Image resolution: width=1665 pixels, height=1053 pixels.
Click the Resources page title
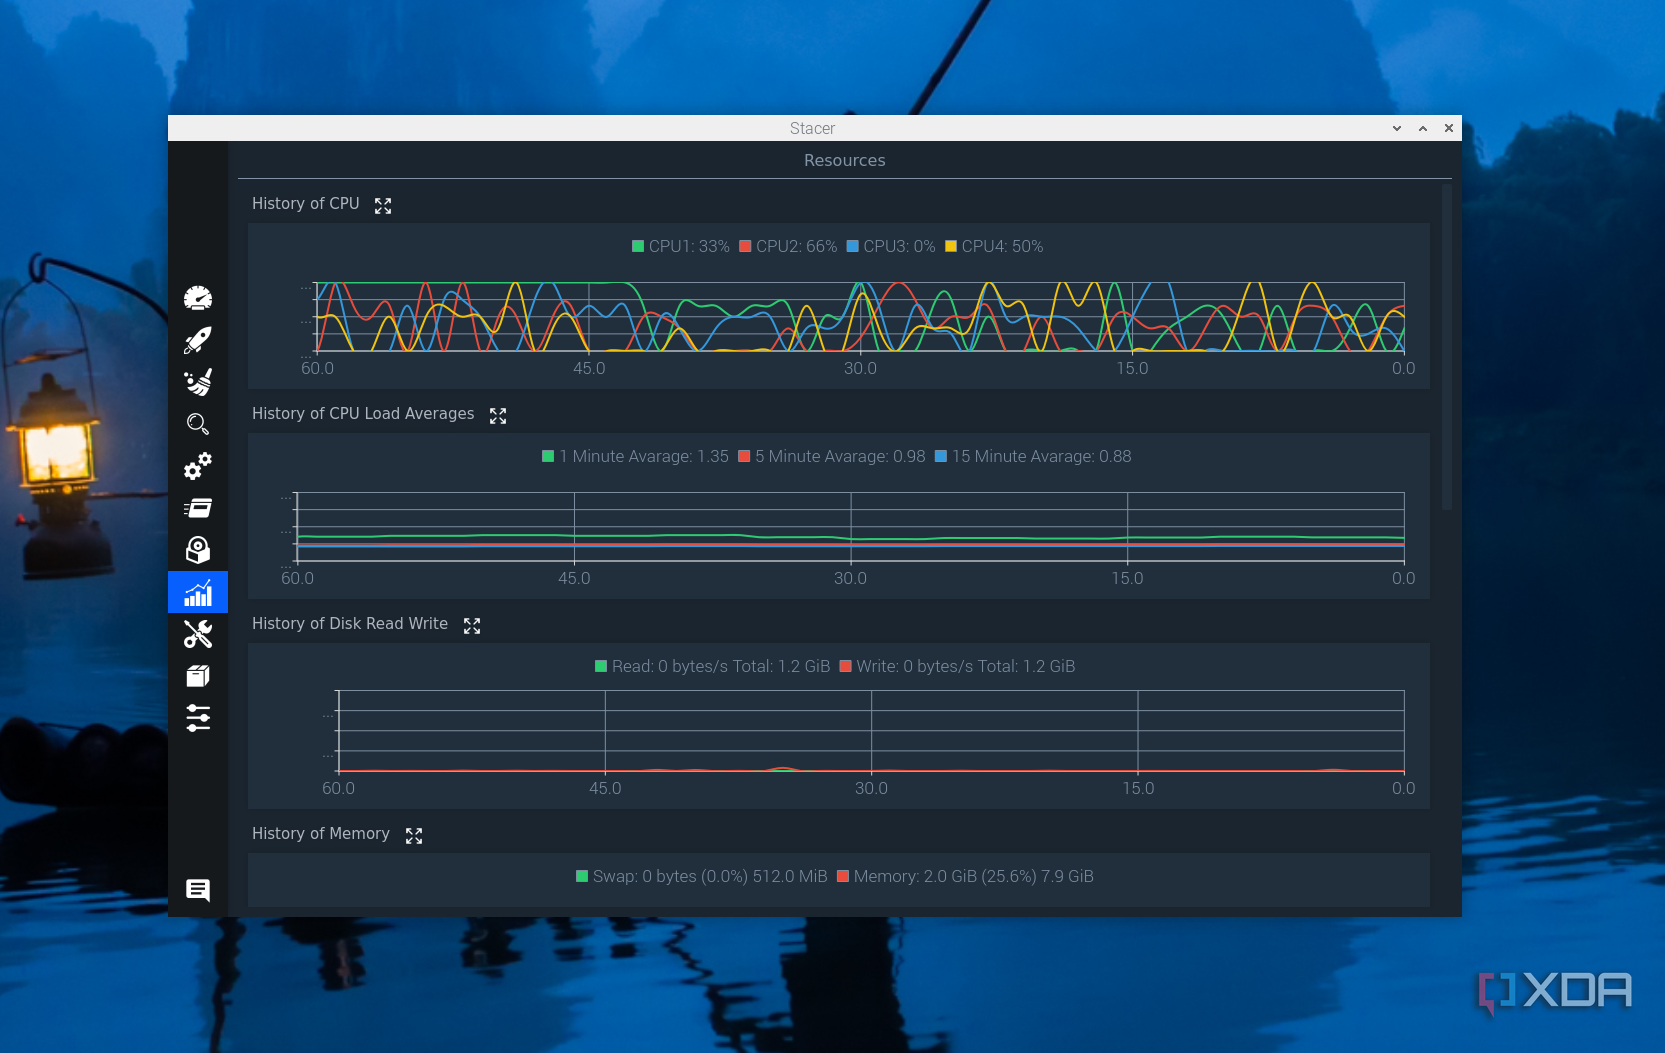[845, 160]
